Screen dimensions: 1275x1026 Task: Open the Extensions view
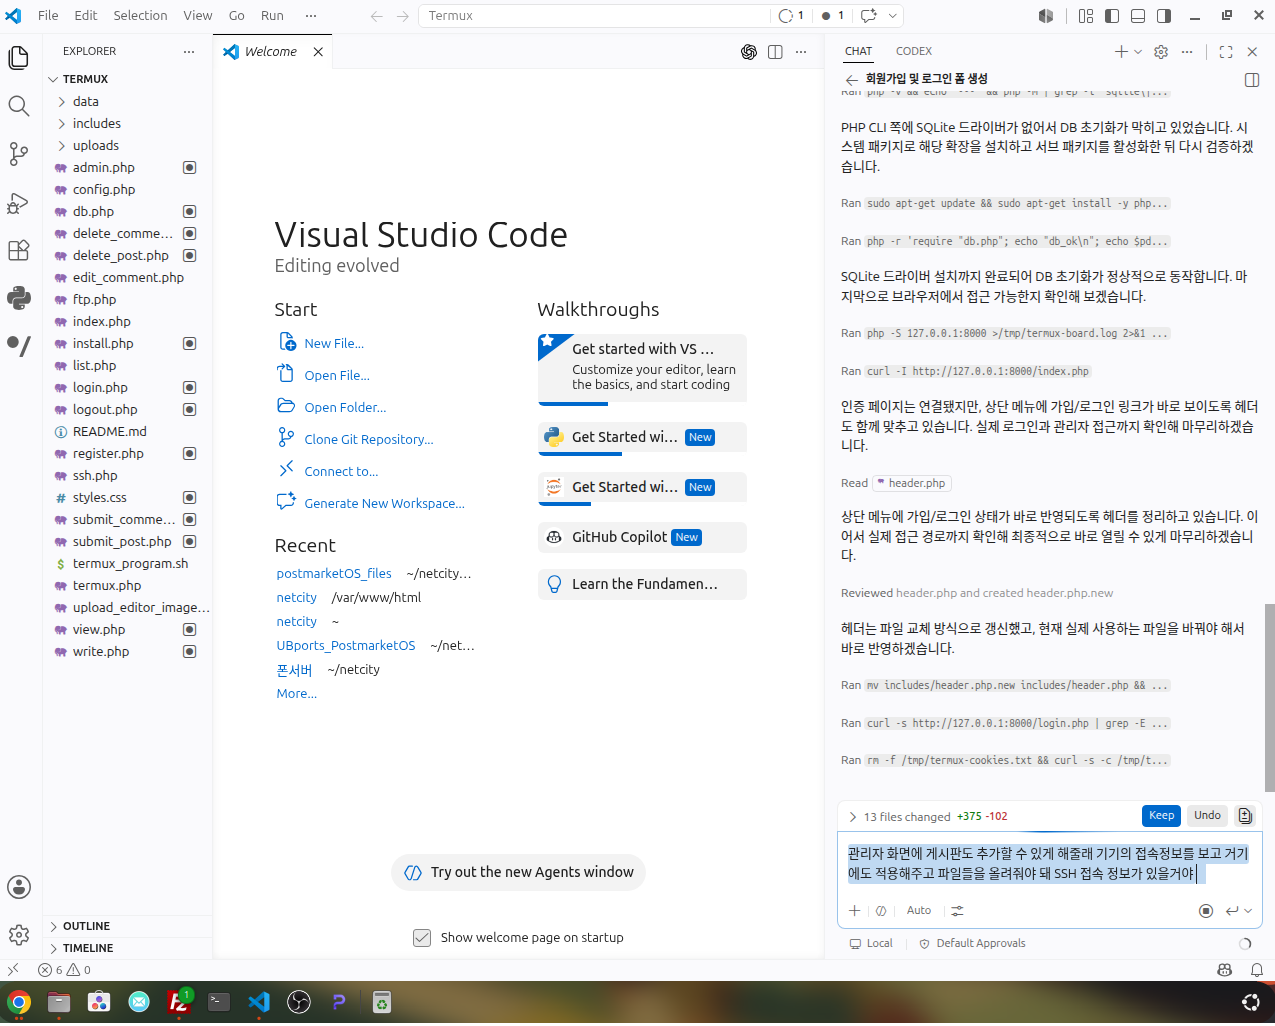tap(18, 250)
